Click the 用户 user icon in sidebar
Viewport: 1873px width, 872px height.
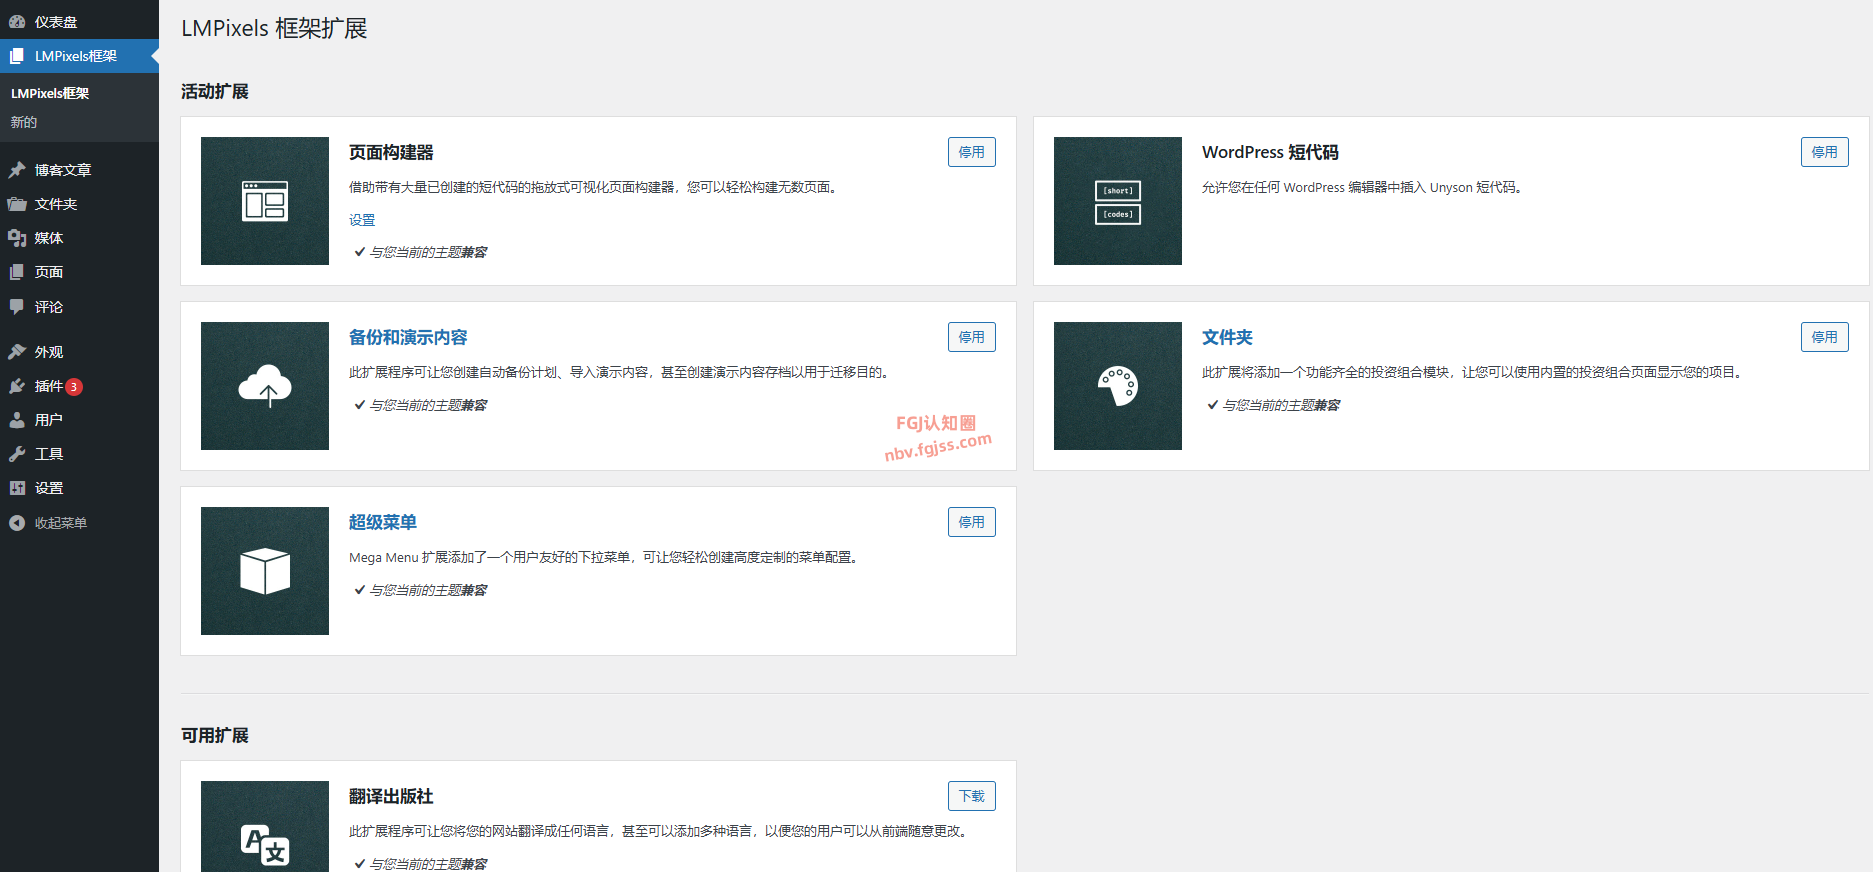coord(17,420)
